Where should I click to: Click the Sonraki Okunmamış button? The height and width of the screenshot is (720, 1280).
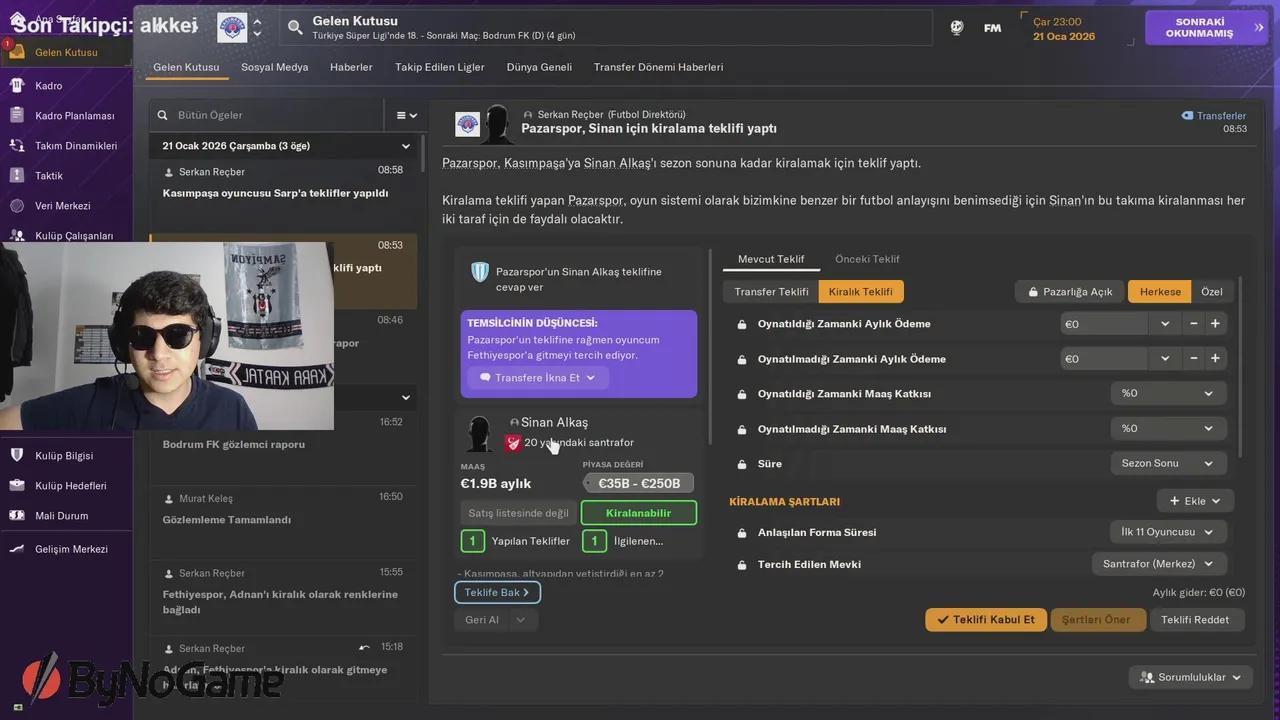[1206, 28]
